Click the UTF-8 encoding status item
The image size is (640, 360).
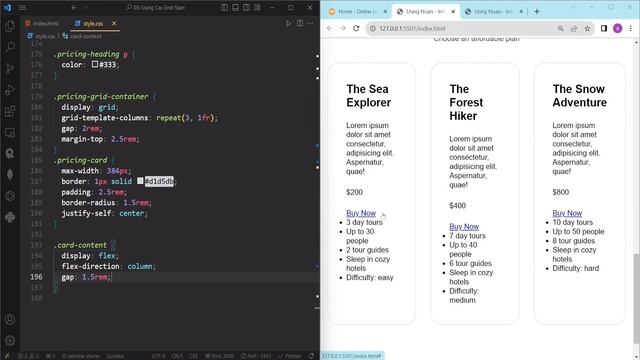tap(158, 356)
